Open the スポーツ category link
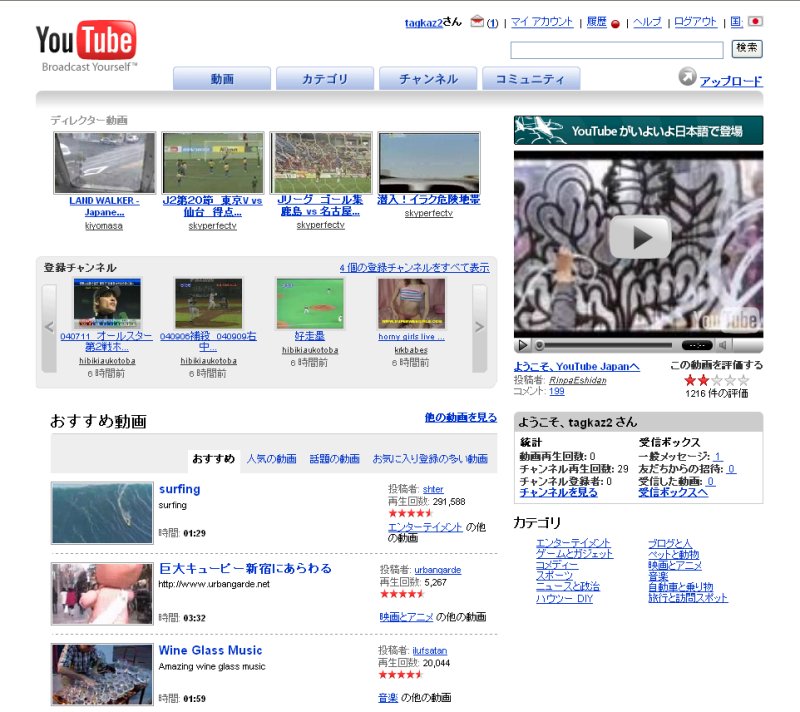The width and height of the screenshot is (800, 712). coord(554,576)
